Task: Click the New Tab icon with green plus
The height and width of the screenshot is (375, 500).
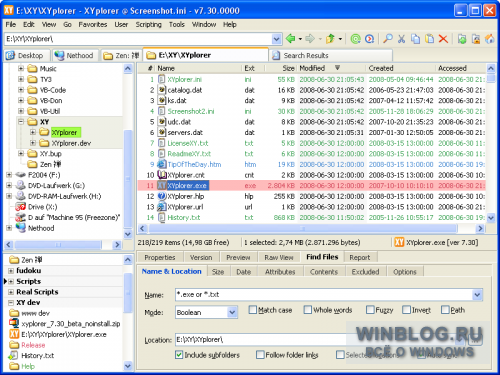Action: pos(462,39)
